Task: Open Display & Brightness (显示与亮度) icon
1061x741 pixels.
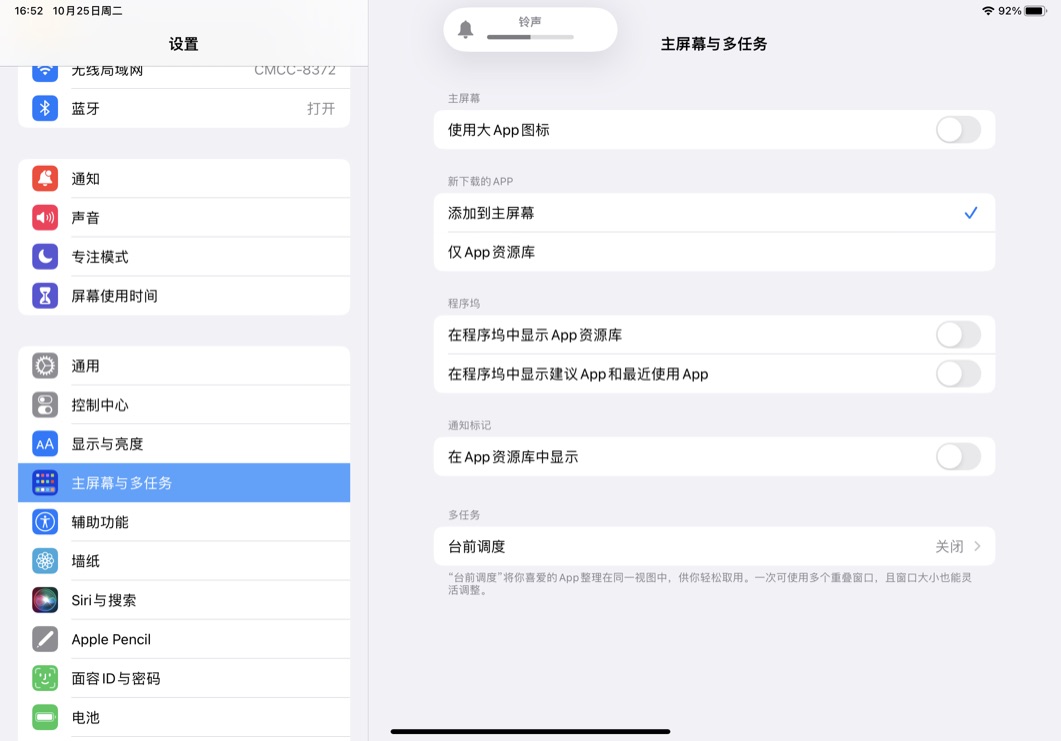Action: (44, 443)
